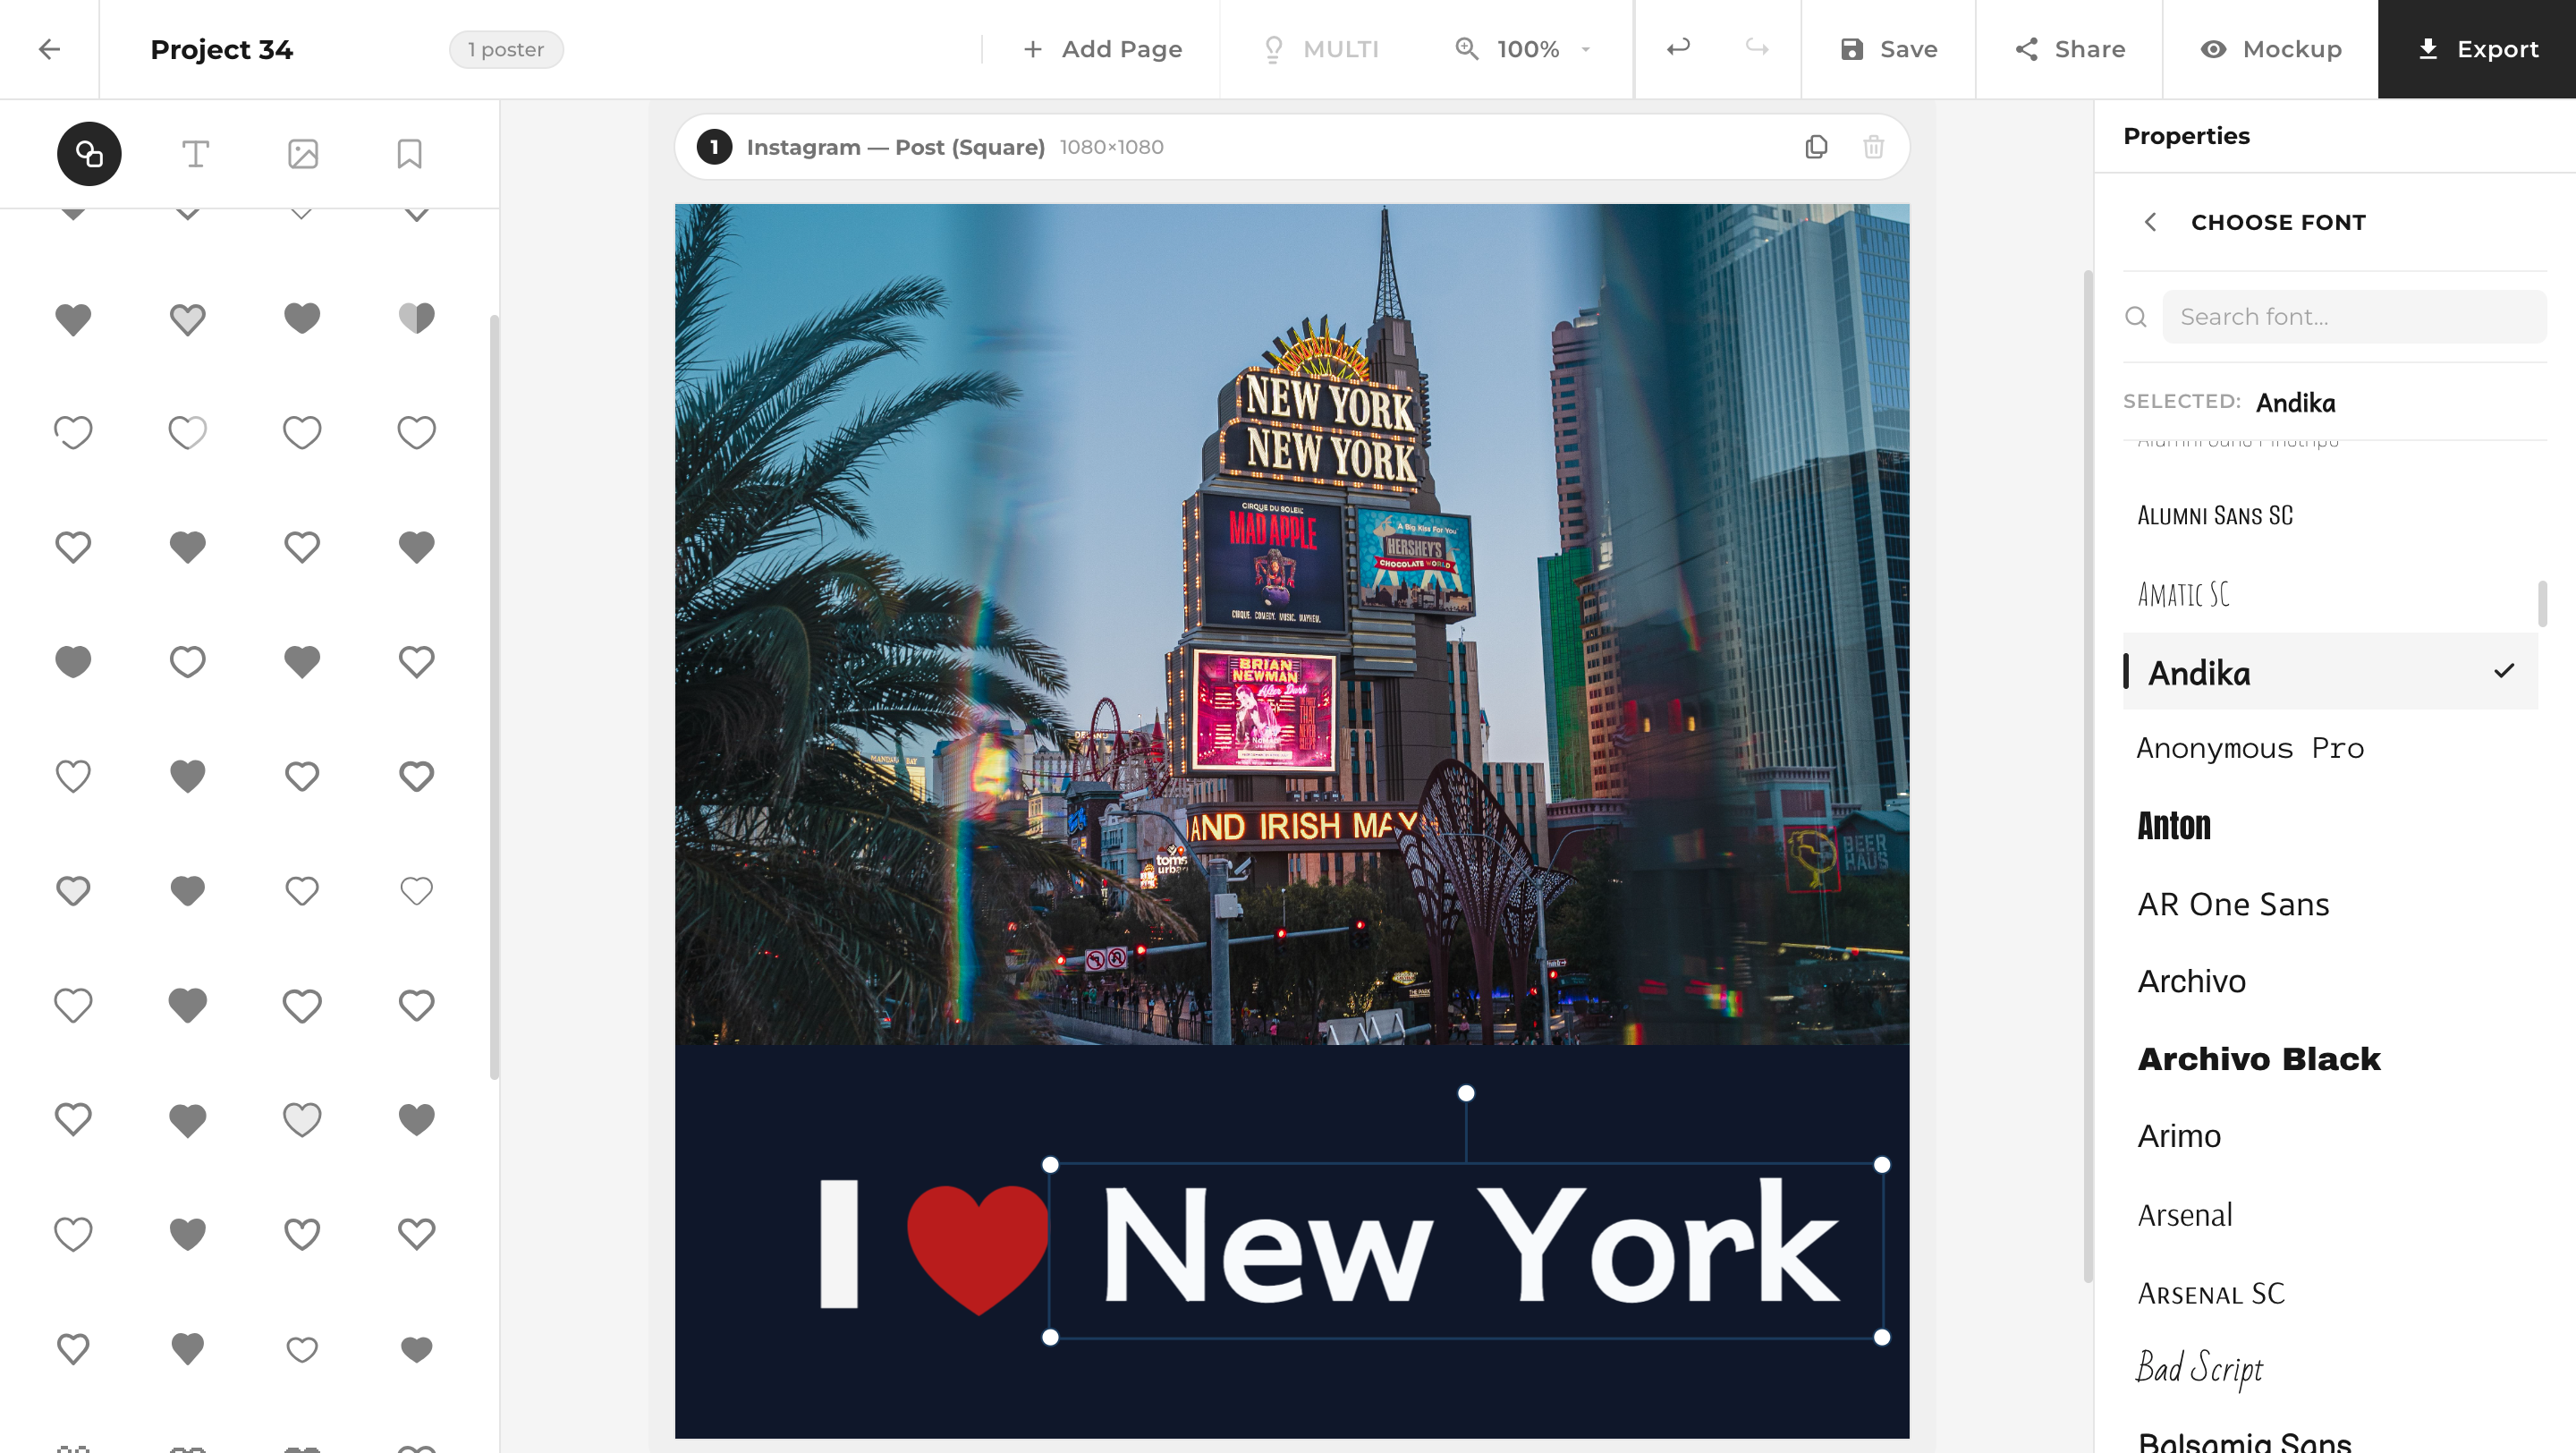2576x1453 pixels.
Task: Click the 1080×1080 page size label
Action: [1112, 147]
